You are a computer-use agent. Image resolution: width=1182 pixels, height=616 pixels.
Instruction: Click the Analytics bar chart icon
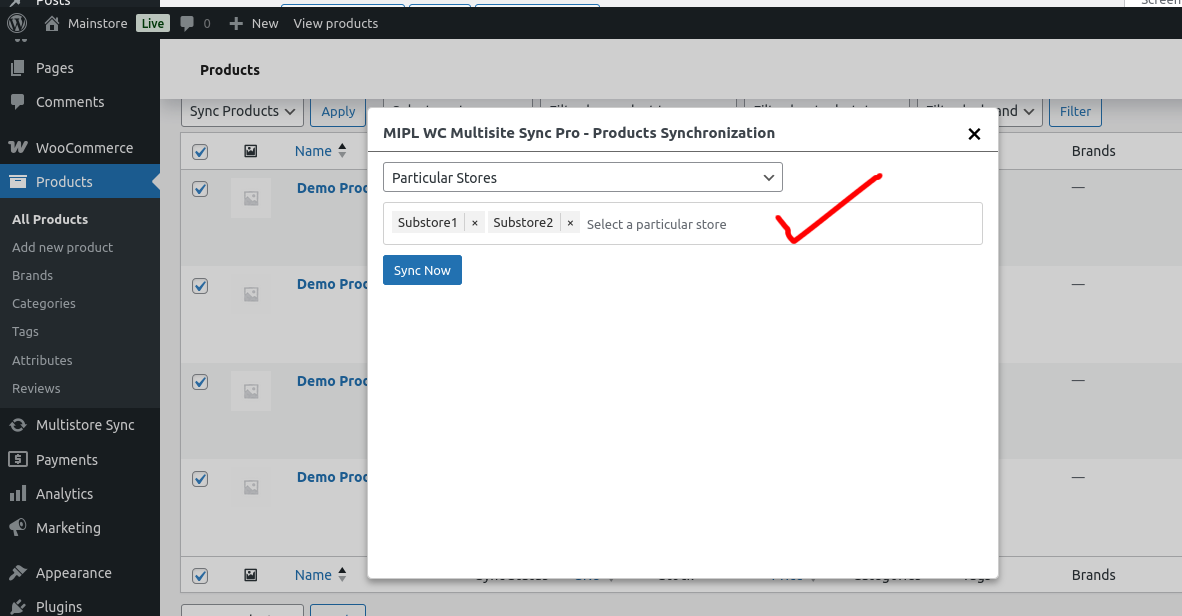18,494
